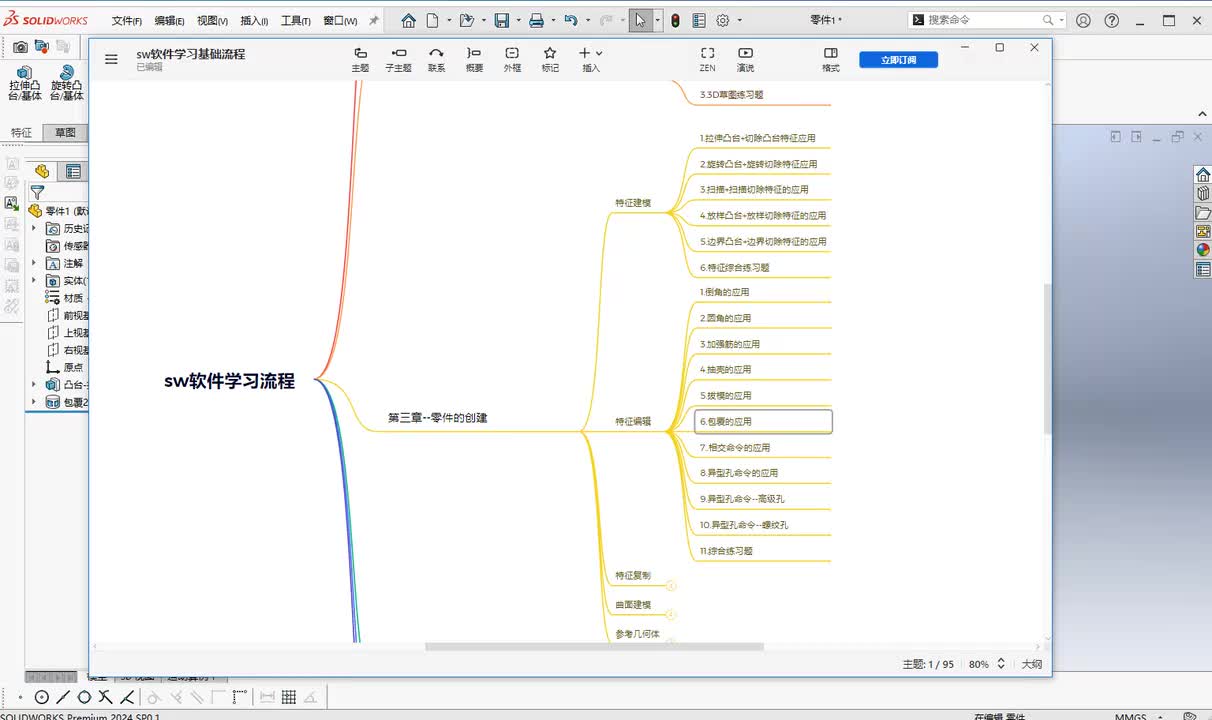Open dropdown arrow next to Save icon

click(518, 20)
